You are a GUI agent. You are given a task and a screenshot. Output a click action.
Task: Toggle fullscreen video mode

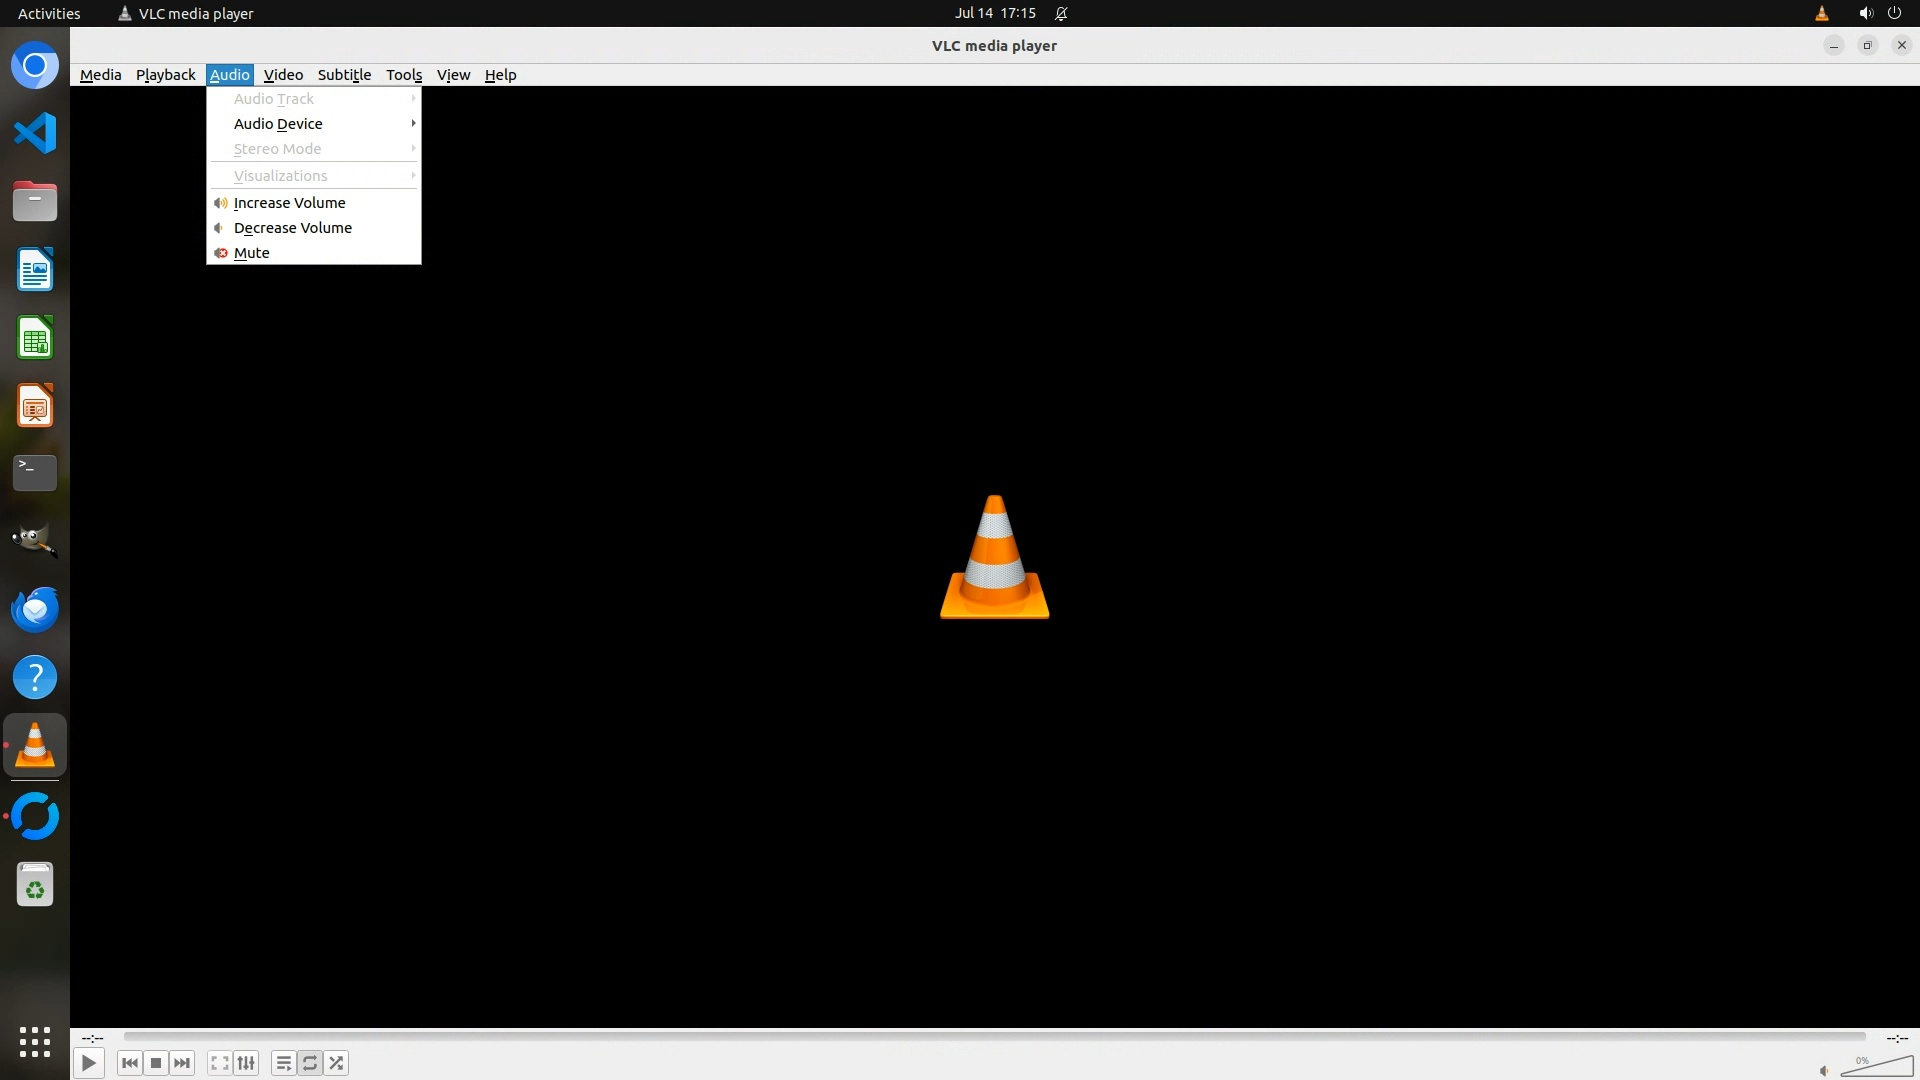pyautogui.click(x=220, y=1063)
